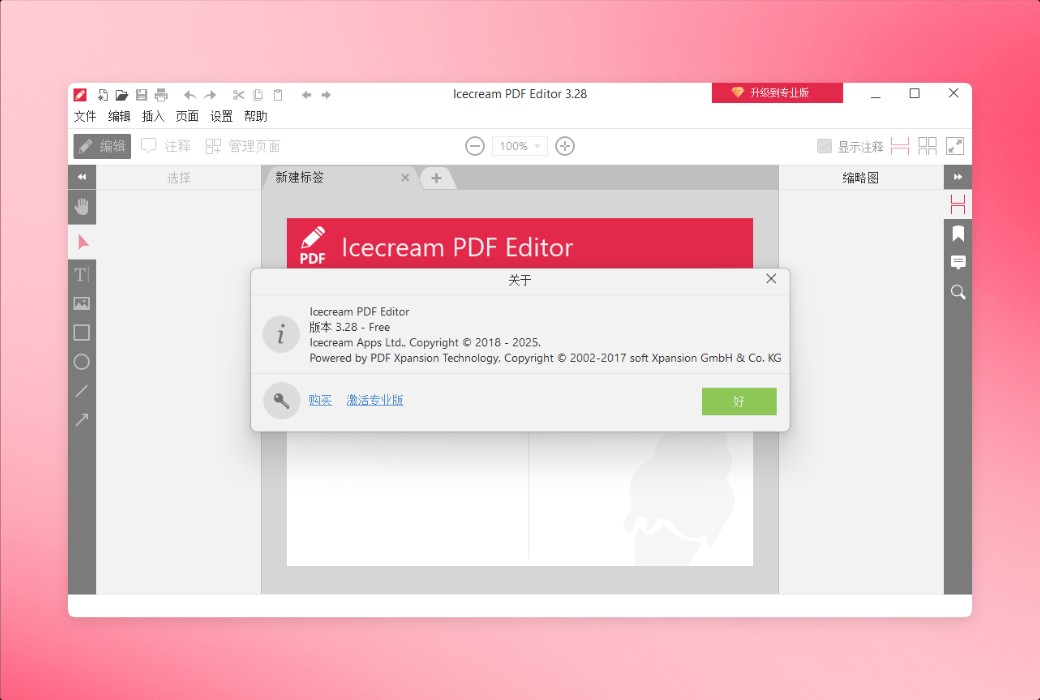The image size is (1040, 700).
Task: Open the 插入 menu
Action: coord(152,115)
